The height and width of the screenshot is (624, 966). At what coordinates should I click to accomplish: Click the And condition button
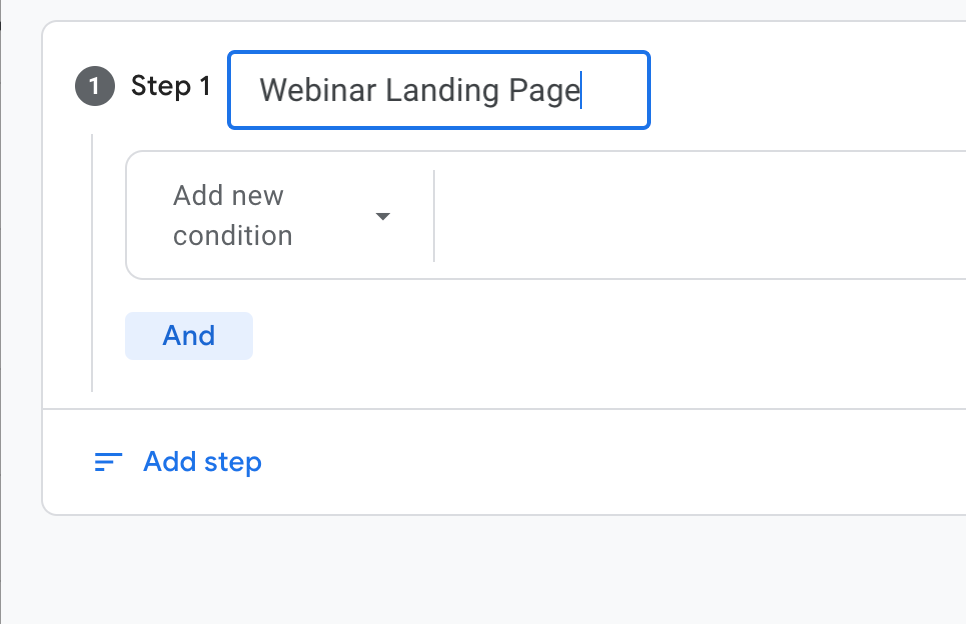point(189,336)
